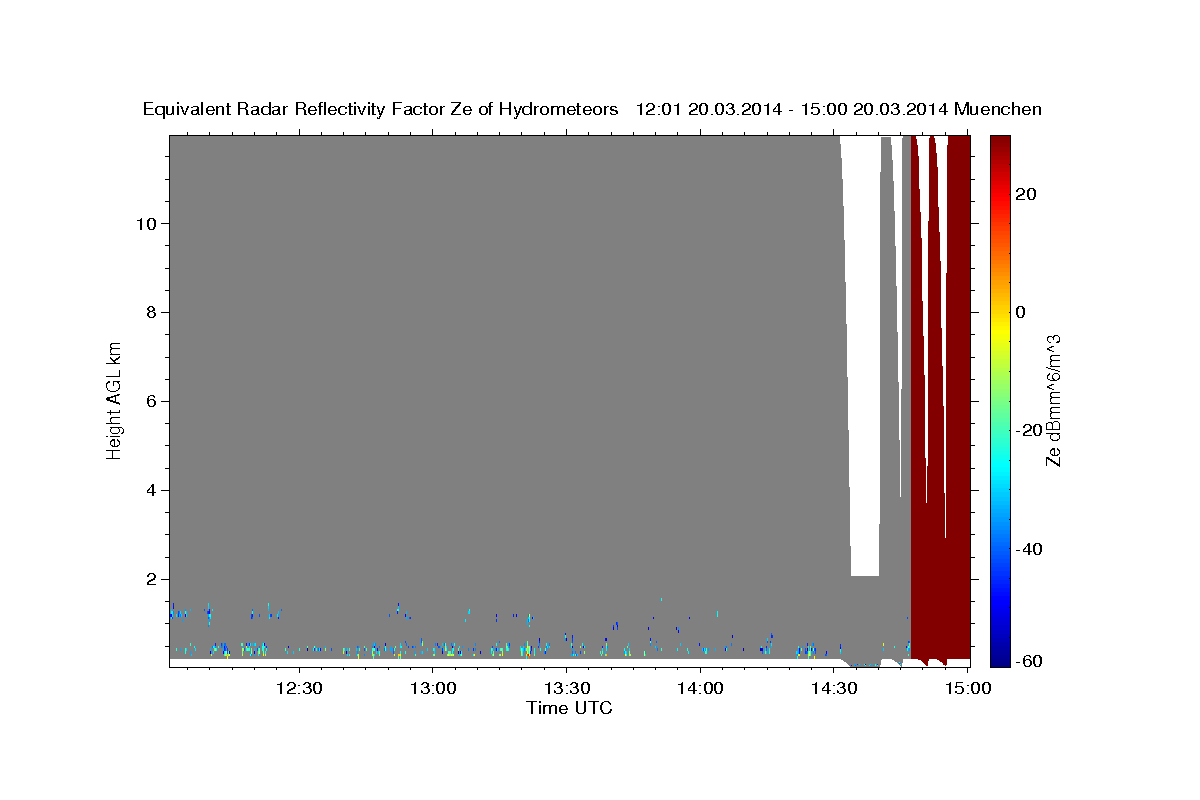The height and width of the screenshot is (800, 1200).
Task: Click the '14:30' time axis label
Action: (834, 688)
